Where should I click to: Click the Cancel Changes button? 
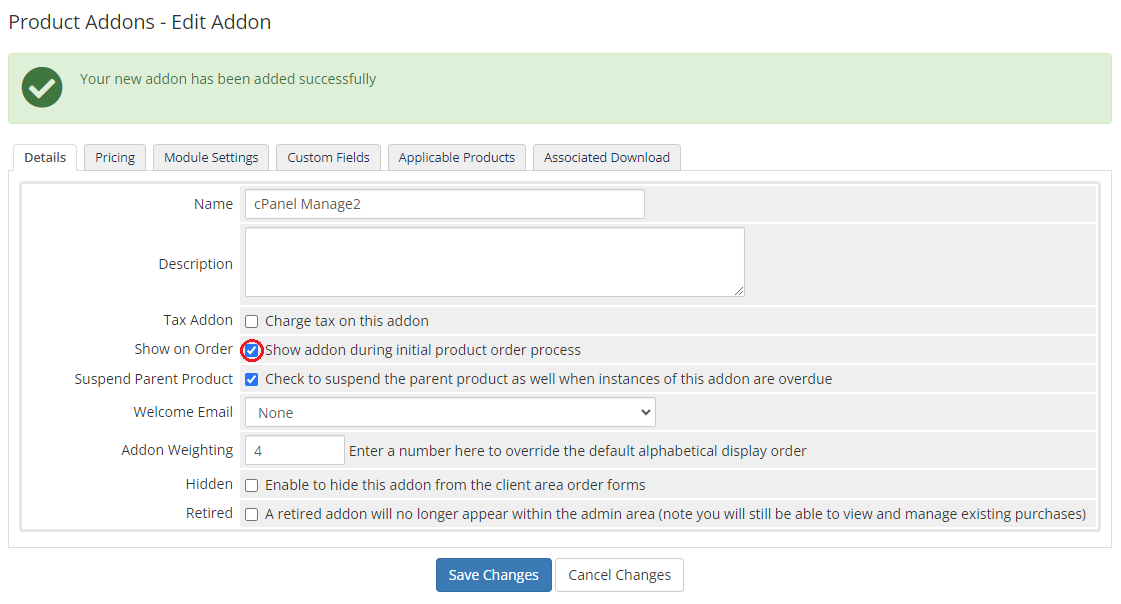click(619, 575)
